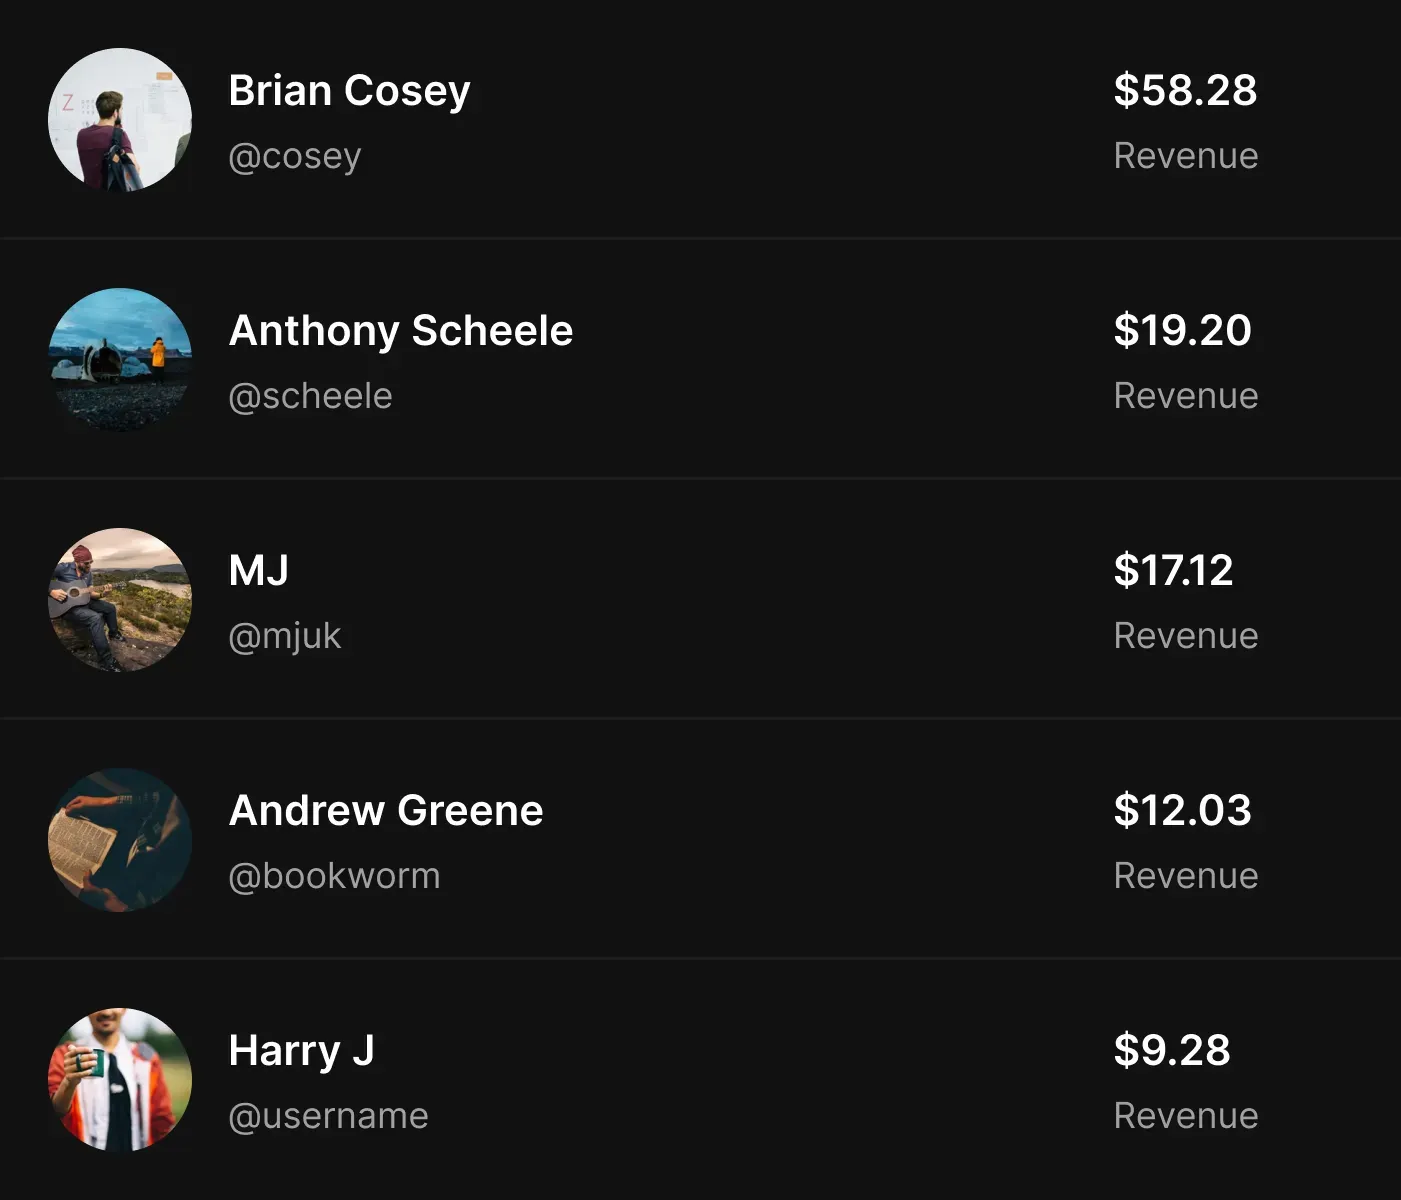Click Brian Cosey's profile avatar
The image size is (1401, 1200).
tap(120, 120)
